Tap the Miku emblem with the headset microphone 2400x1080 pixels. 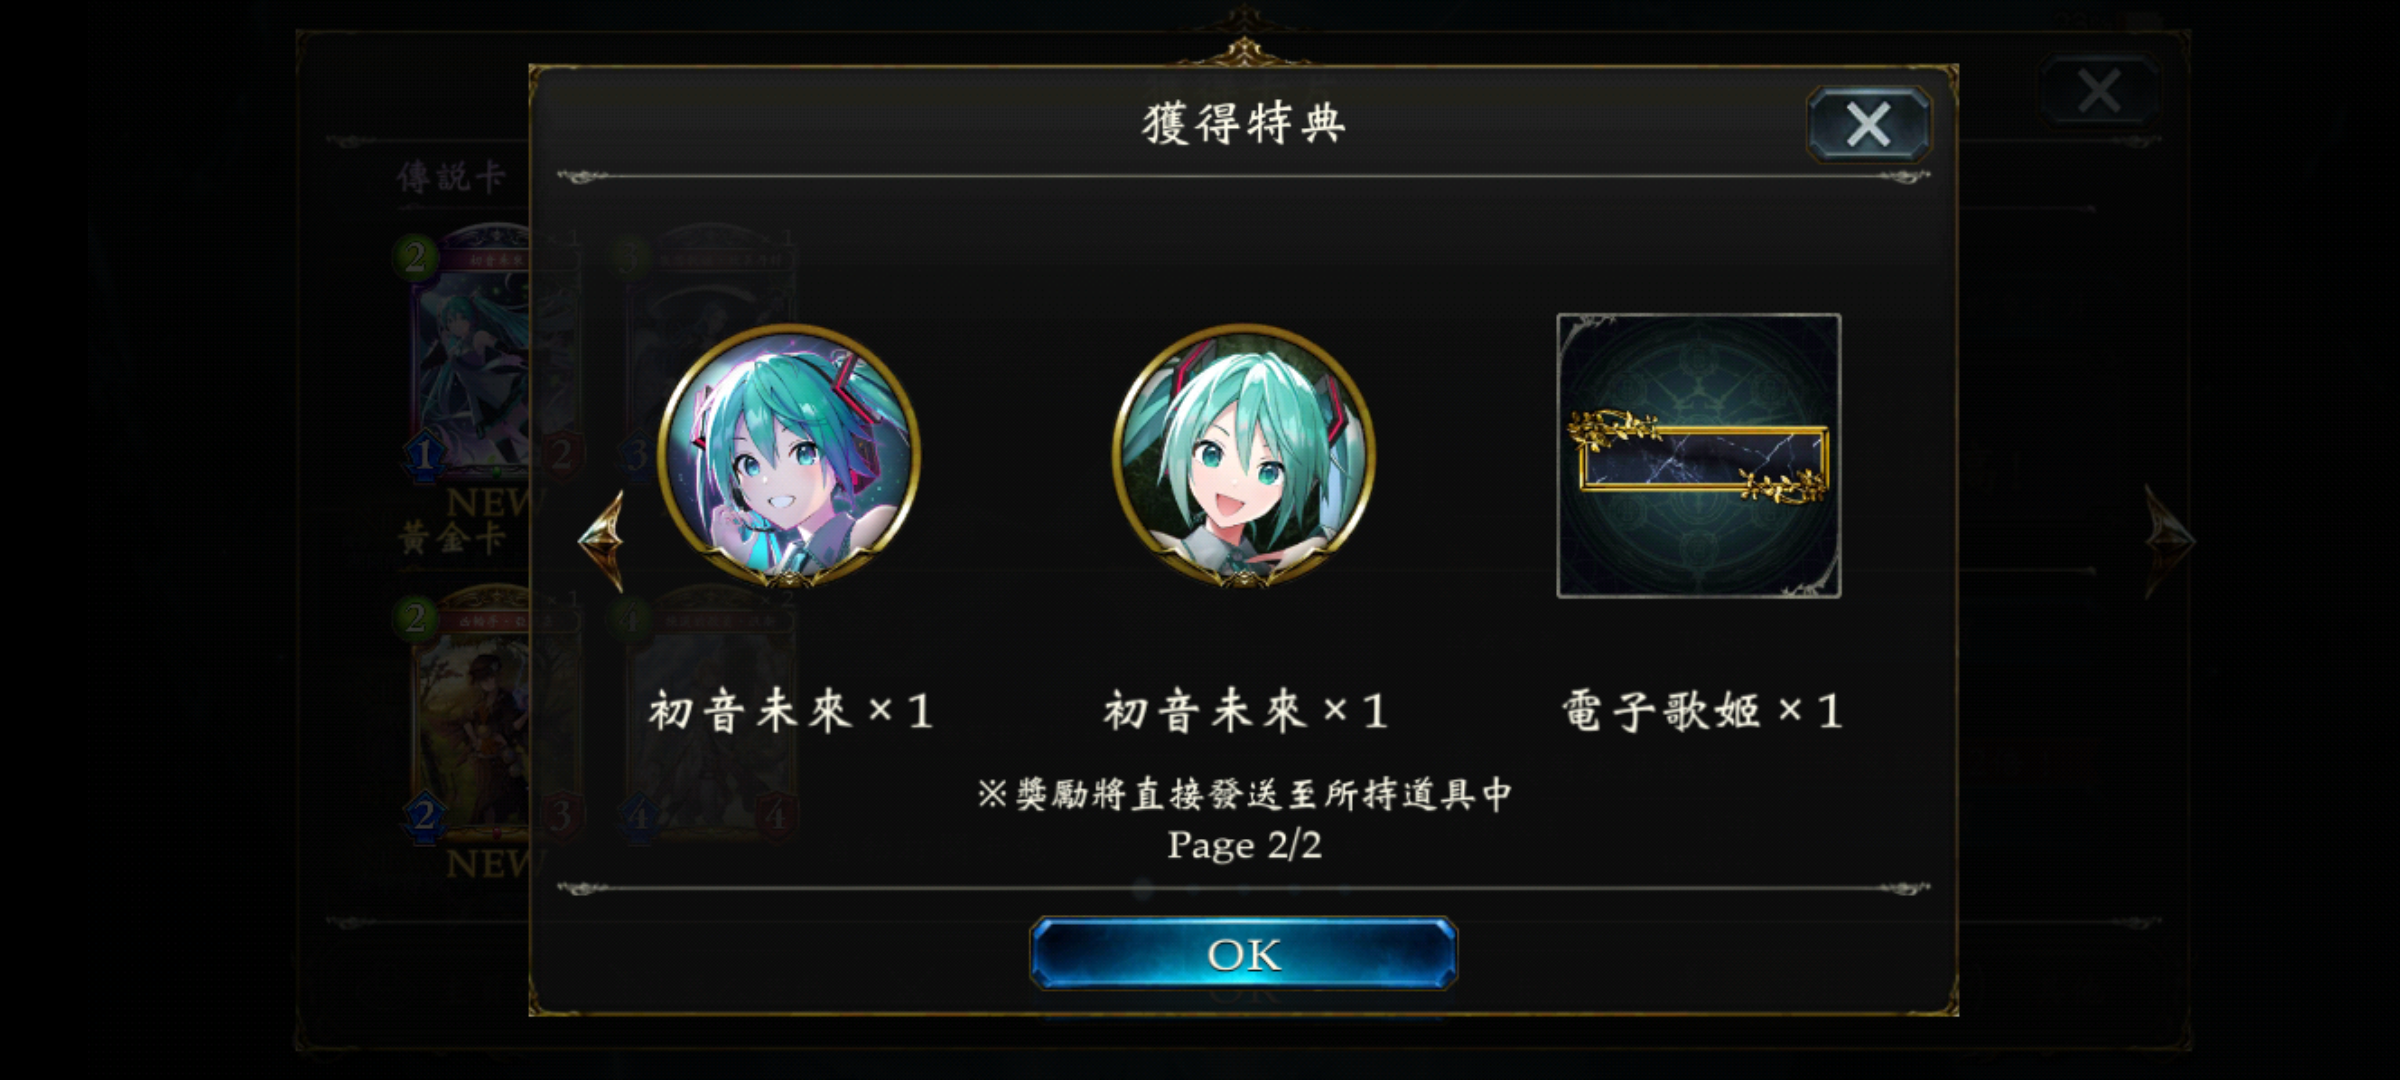tap(789, 455)
